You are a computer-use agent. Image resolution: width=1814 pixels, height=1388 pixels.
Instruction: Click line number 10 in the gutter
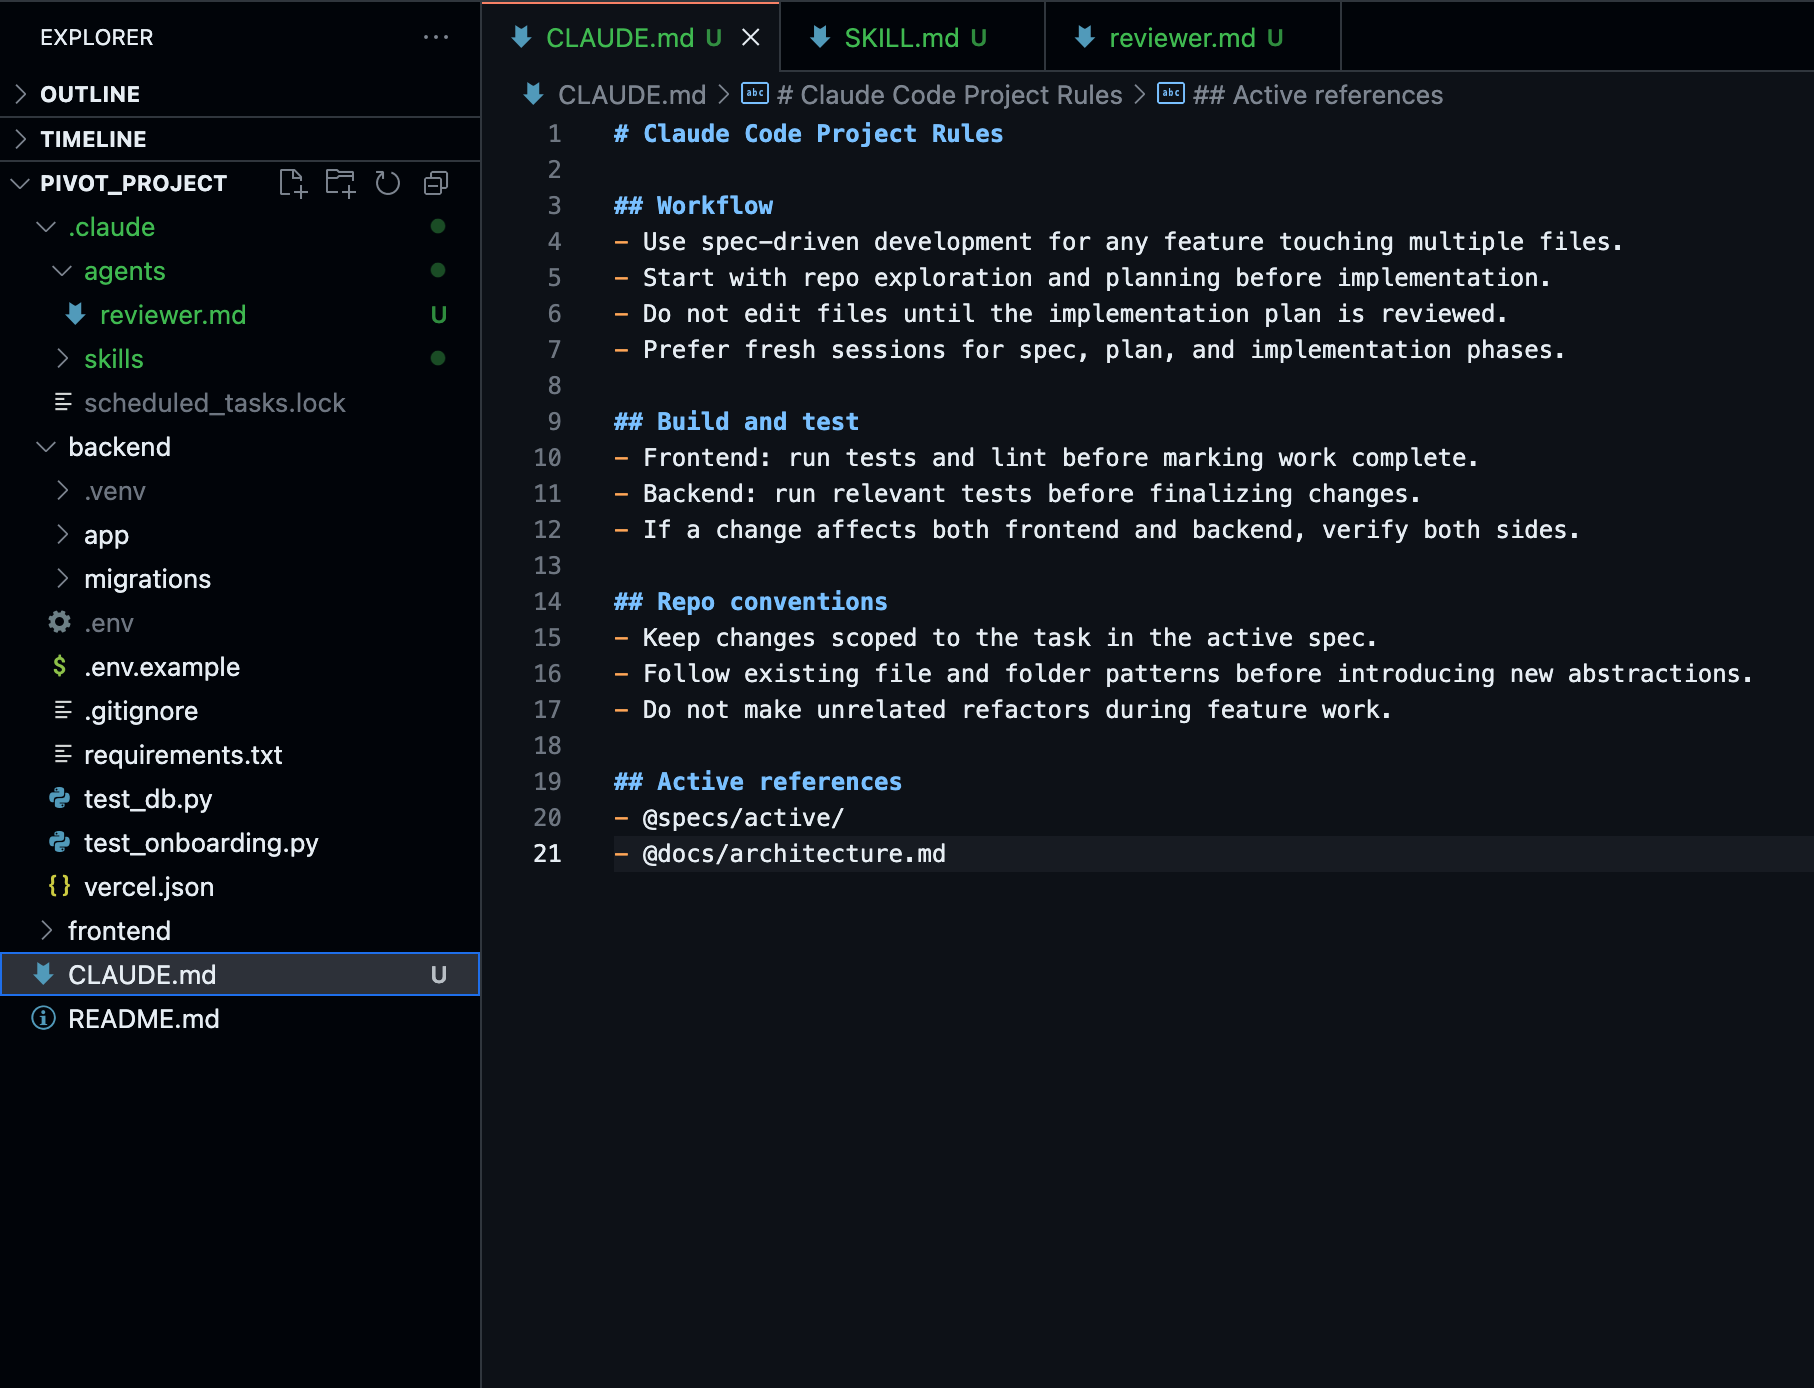coord(547,458)
